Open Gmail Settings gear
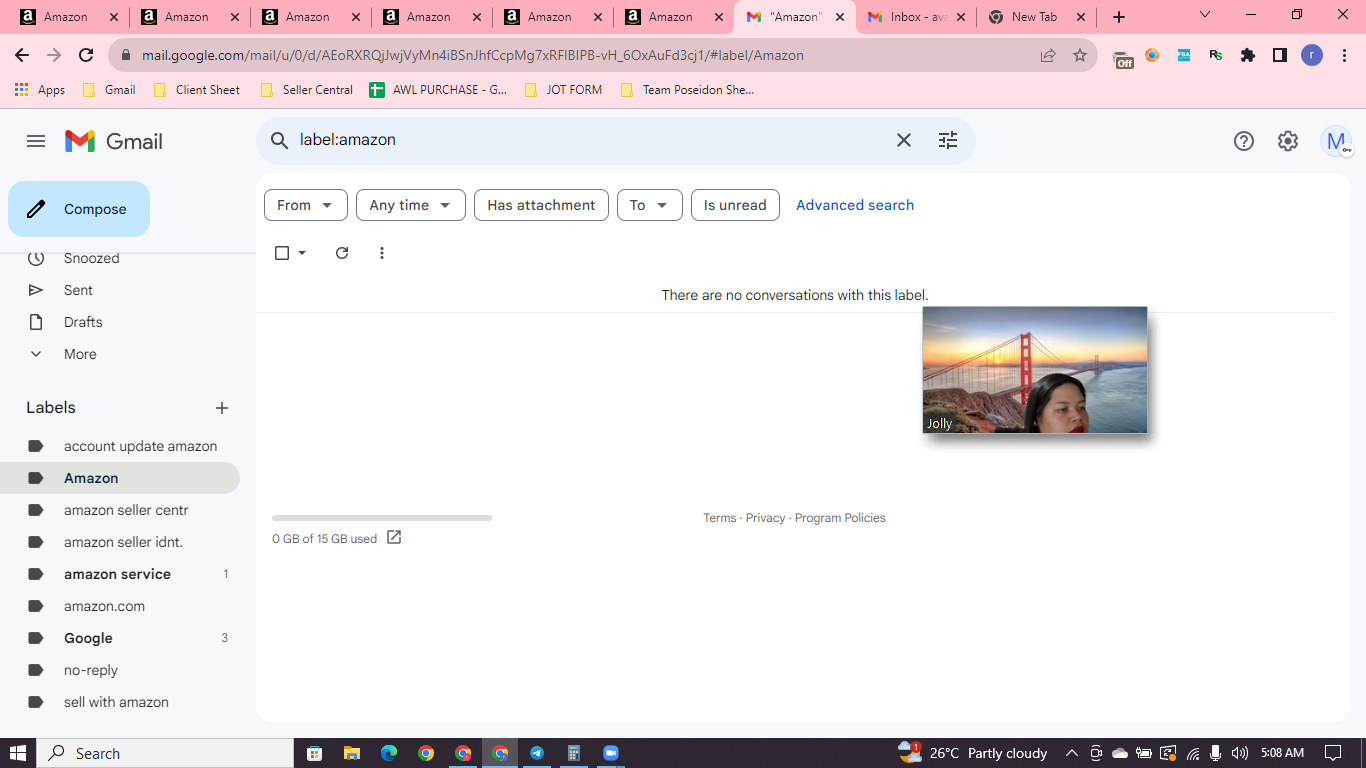 pos(1288,141)
